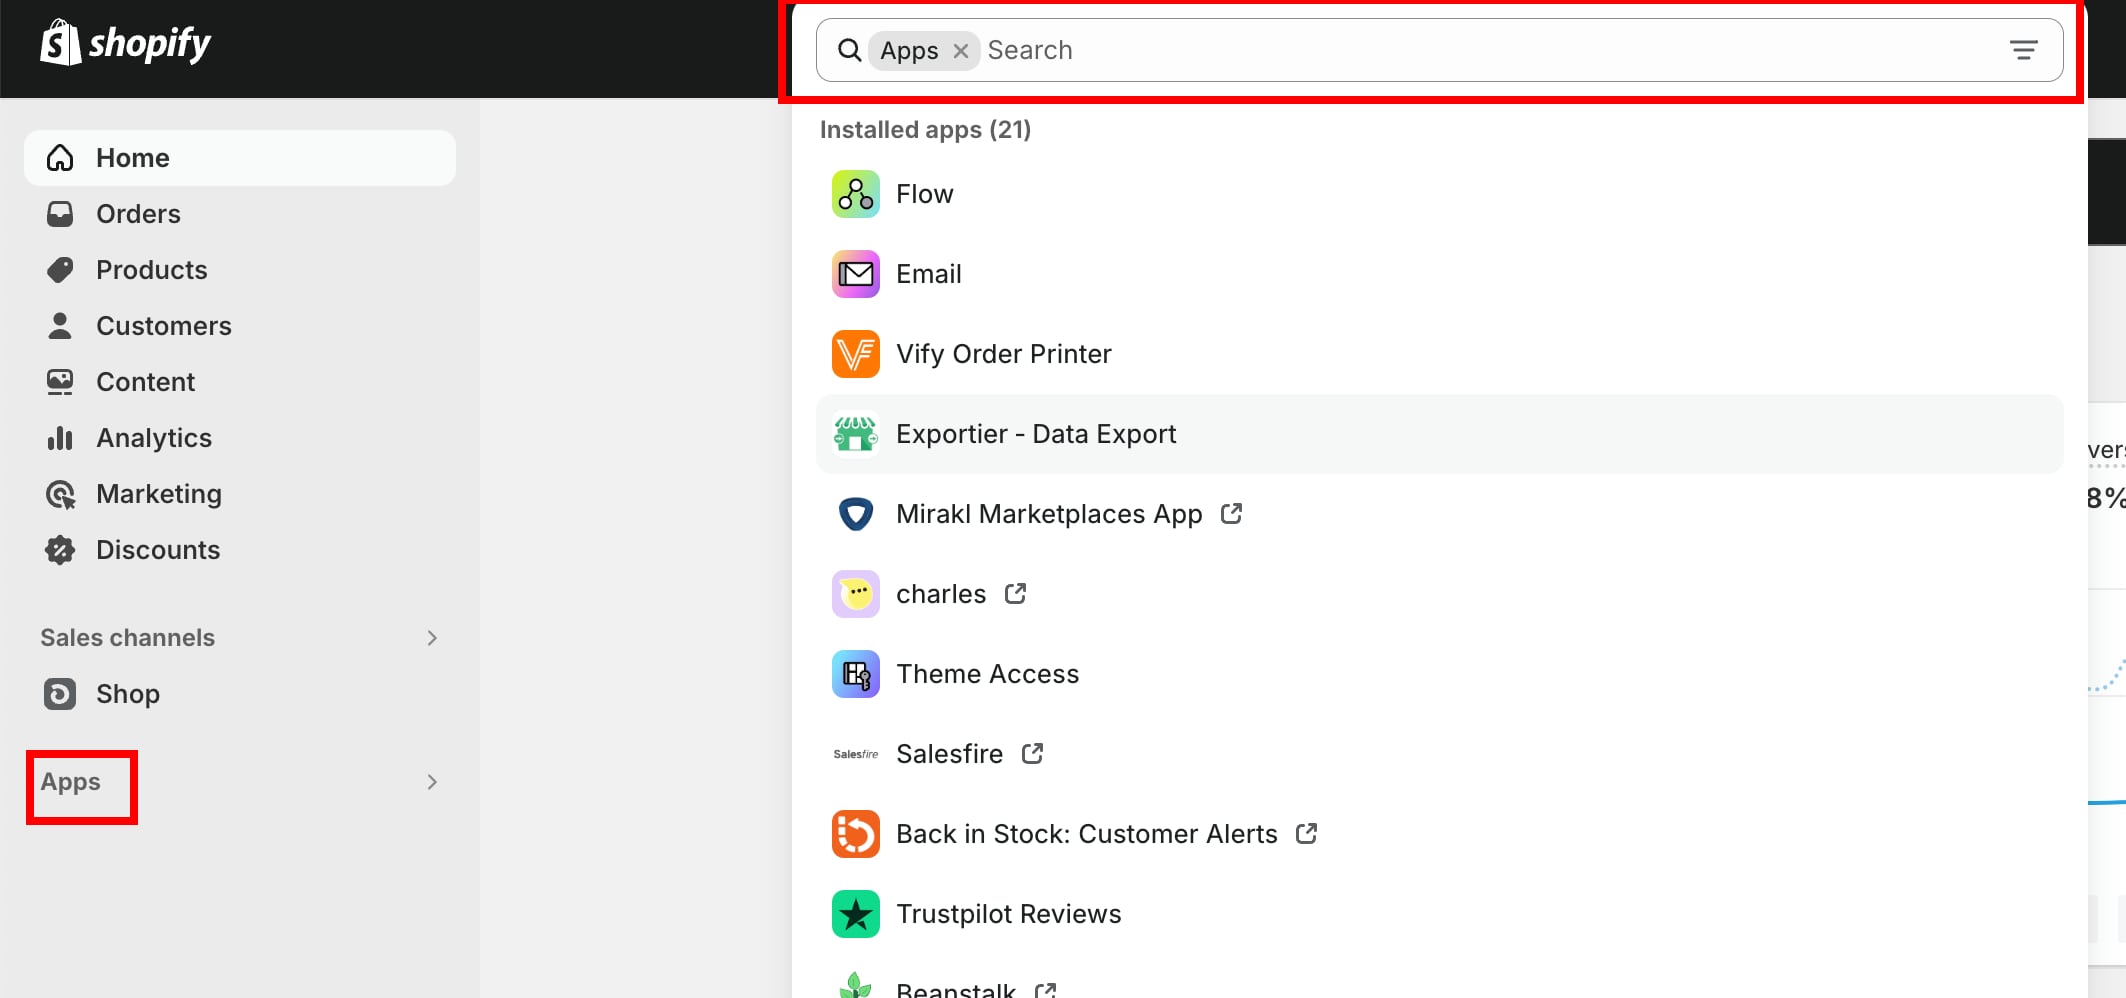Image resolution: width=2126 pixels, height=998 pixels.
Task: Open Customers from the sidebar menu
Action: click(x=163, y=325)
